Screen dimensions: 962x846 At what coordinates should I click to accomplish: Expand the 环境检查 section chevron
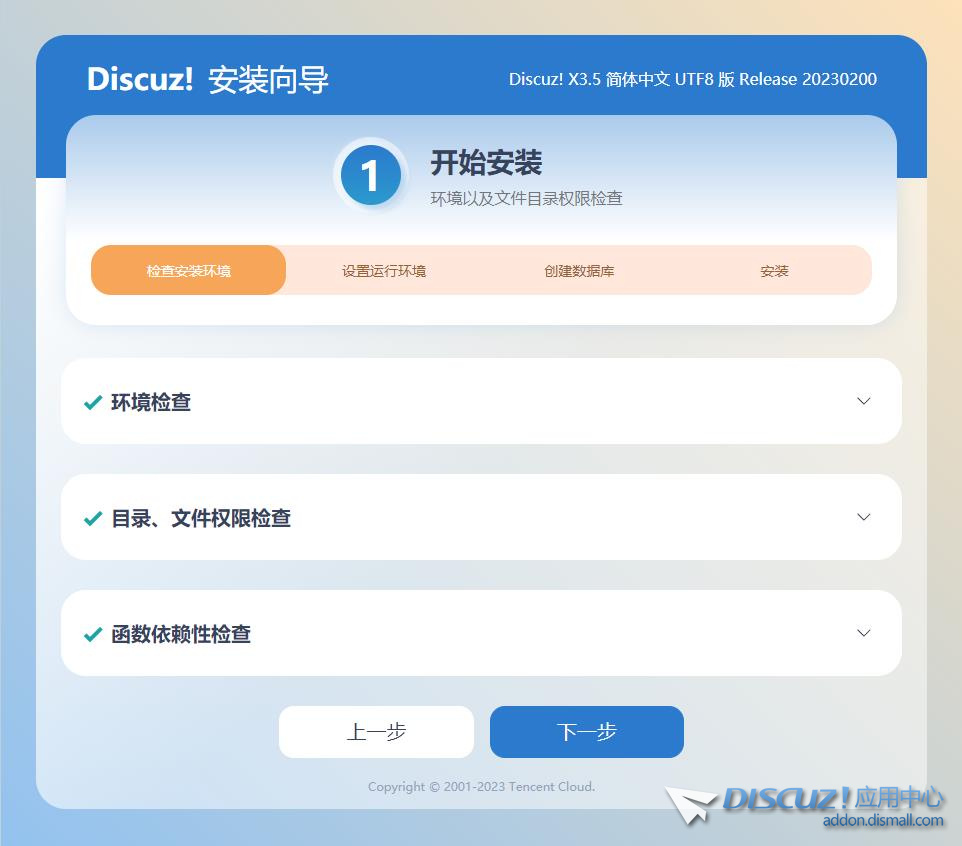[x=864, y=401]
